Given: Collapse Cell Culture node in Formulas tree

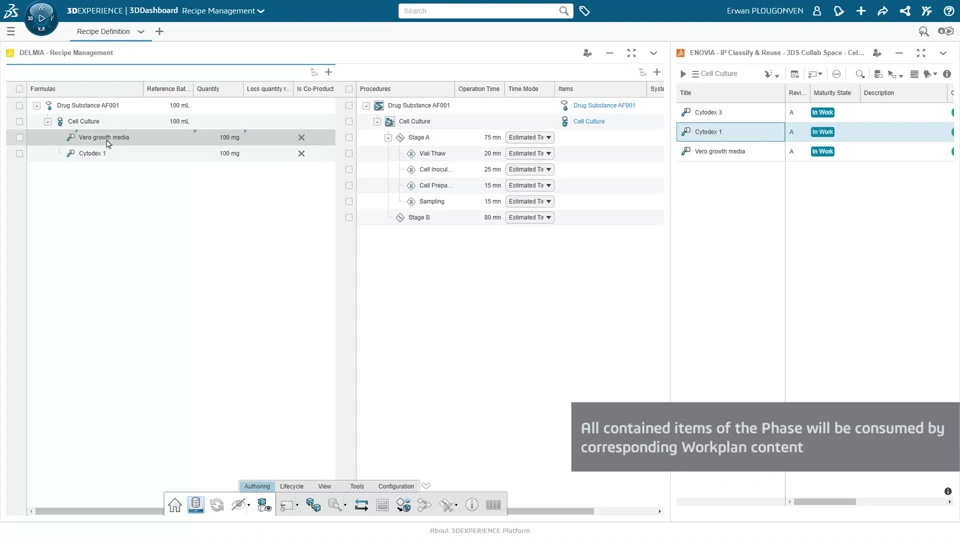Looking at the screenshot, I should pyautogui.click(x=48, y=121).
